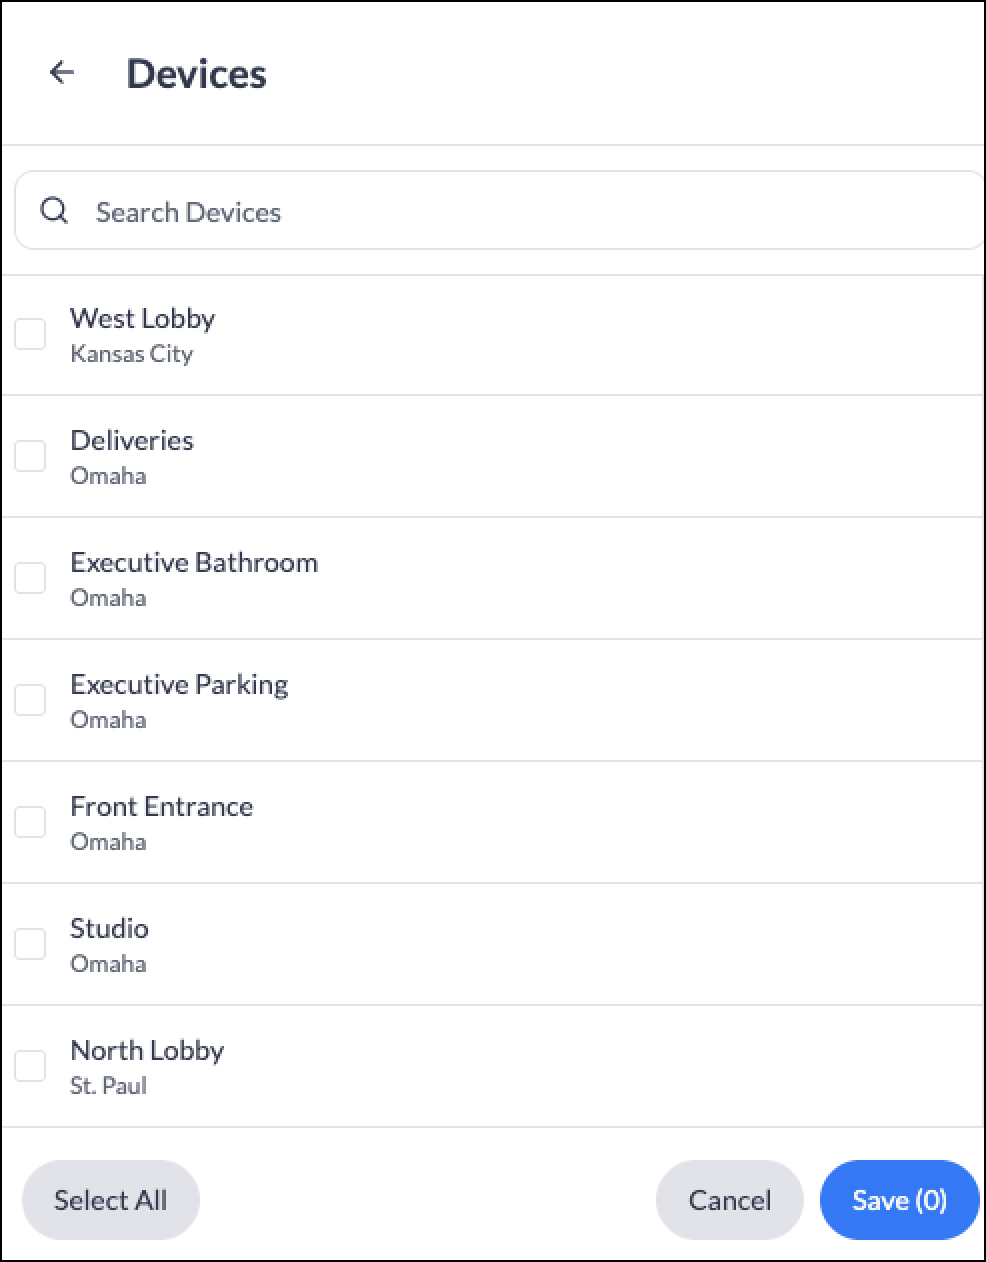Tick the Deliveries device checkbox

coord(30,456)
